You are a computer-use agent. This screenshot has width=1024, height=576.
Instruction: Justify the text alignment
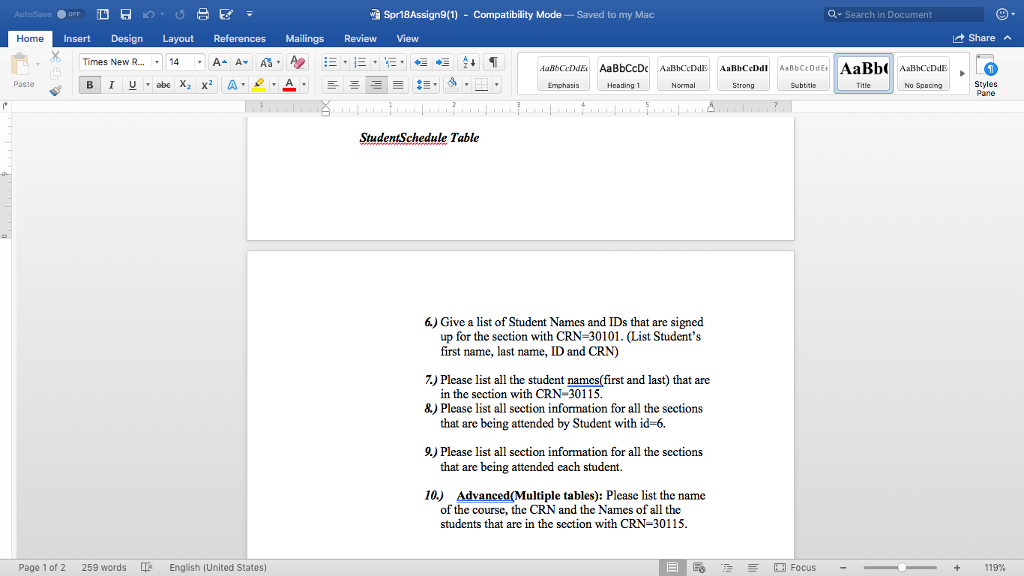click(397, 85)
